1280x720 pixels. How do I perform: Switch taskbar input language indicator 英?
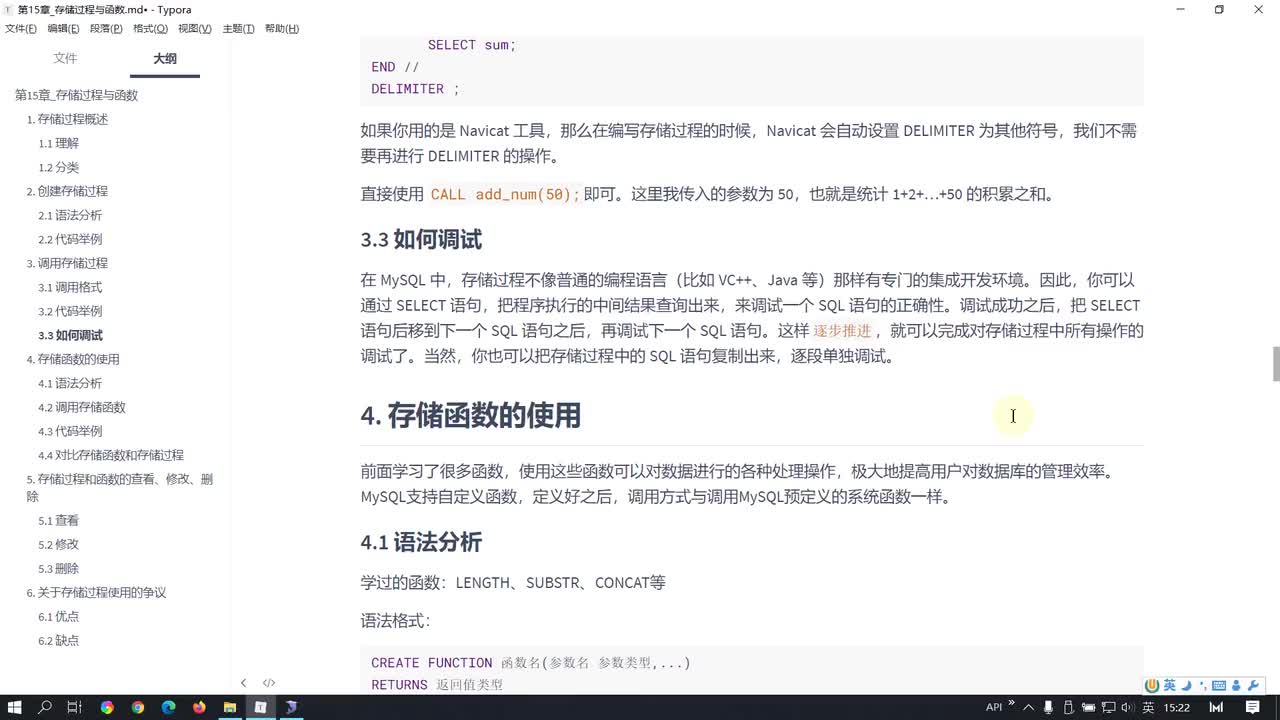pyautogui.click(x=1148, y=707)
